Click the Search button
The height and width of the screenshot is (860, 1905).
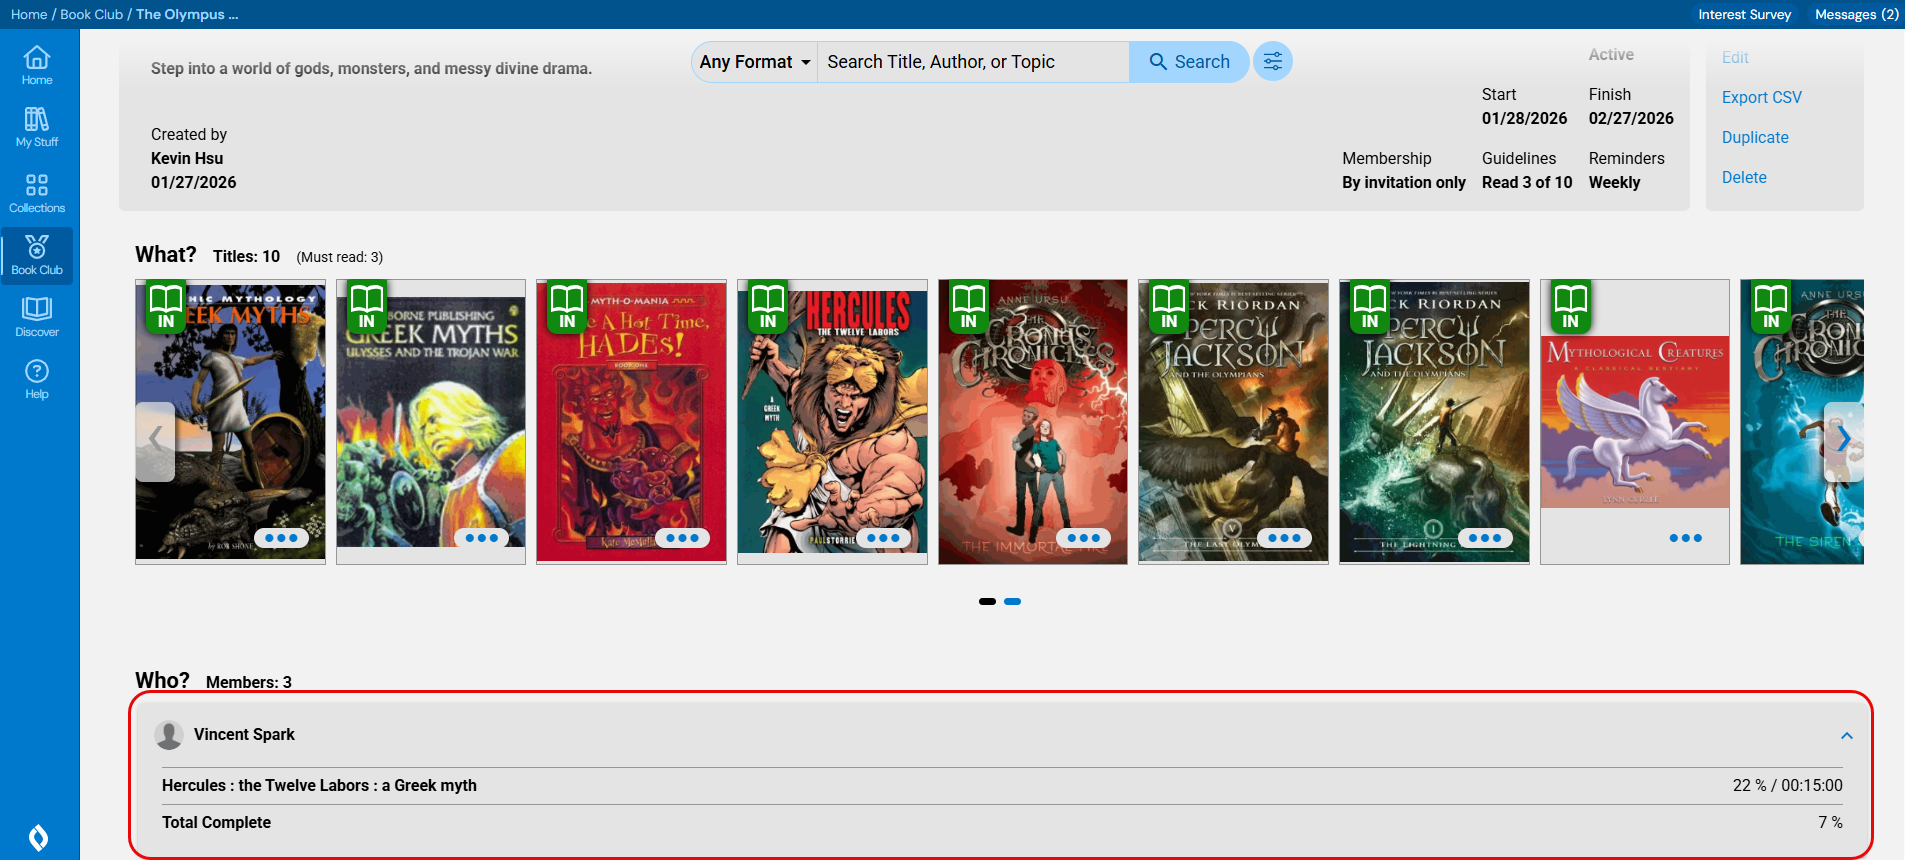[1189, 62]
